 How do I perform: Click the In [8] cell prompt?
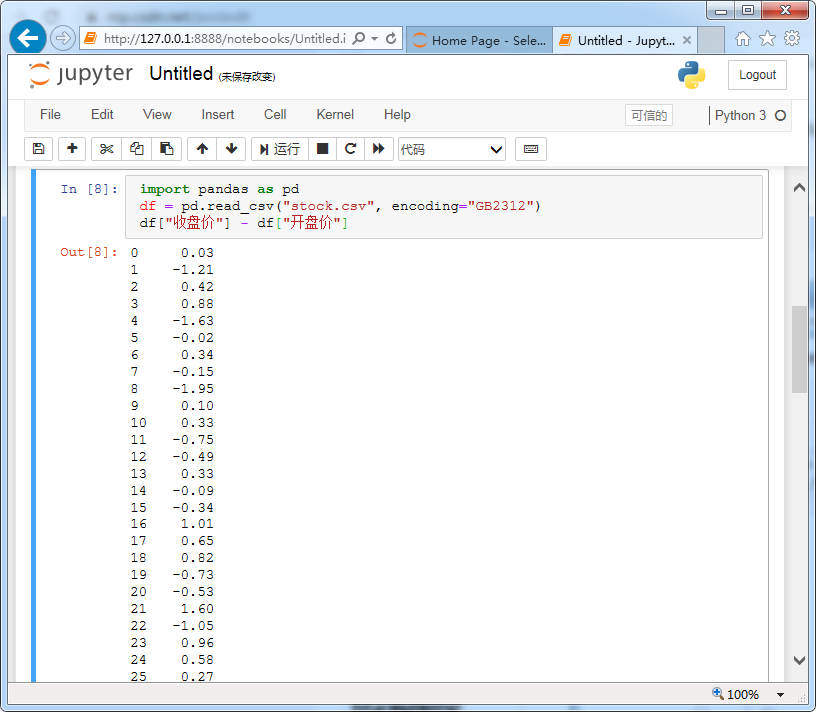[89, 189]
